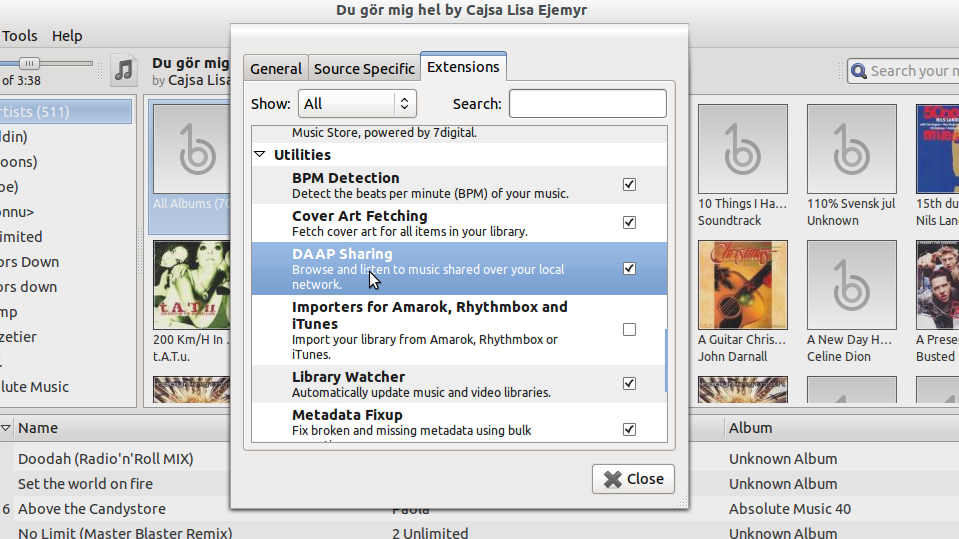Click the music note track icon

point(124,70)
